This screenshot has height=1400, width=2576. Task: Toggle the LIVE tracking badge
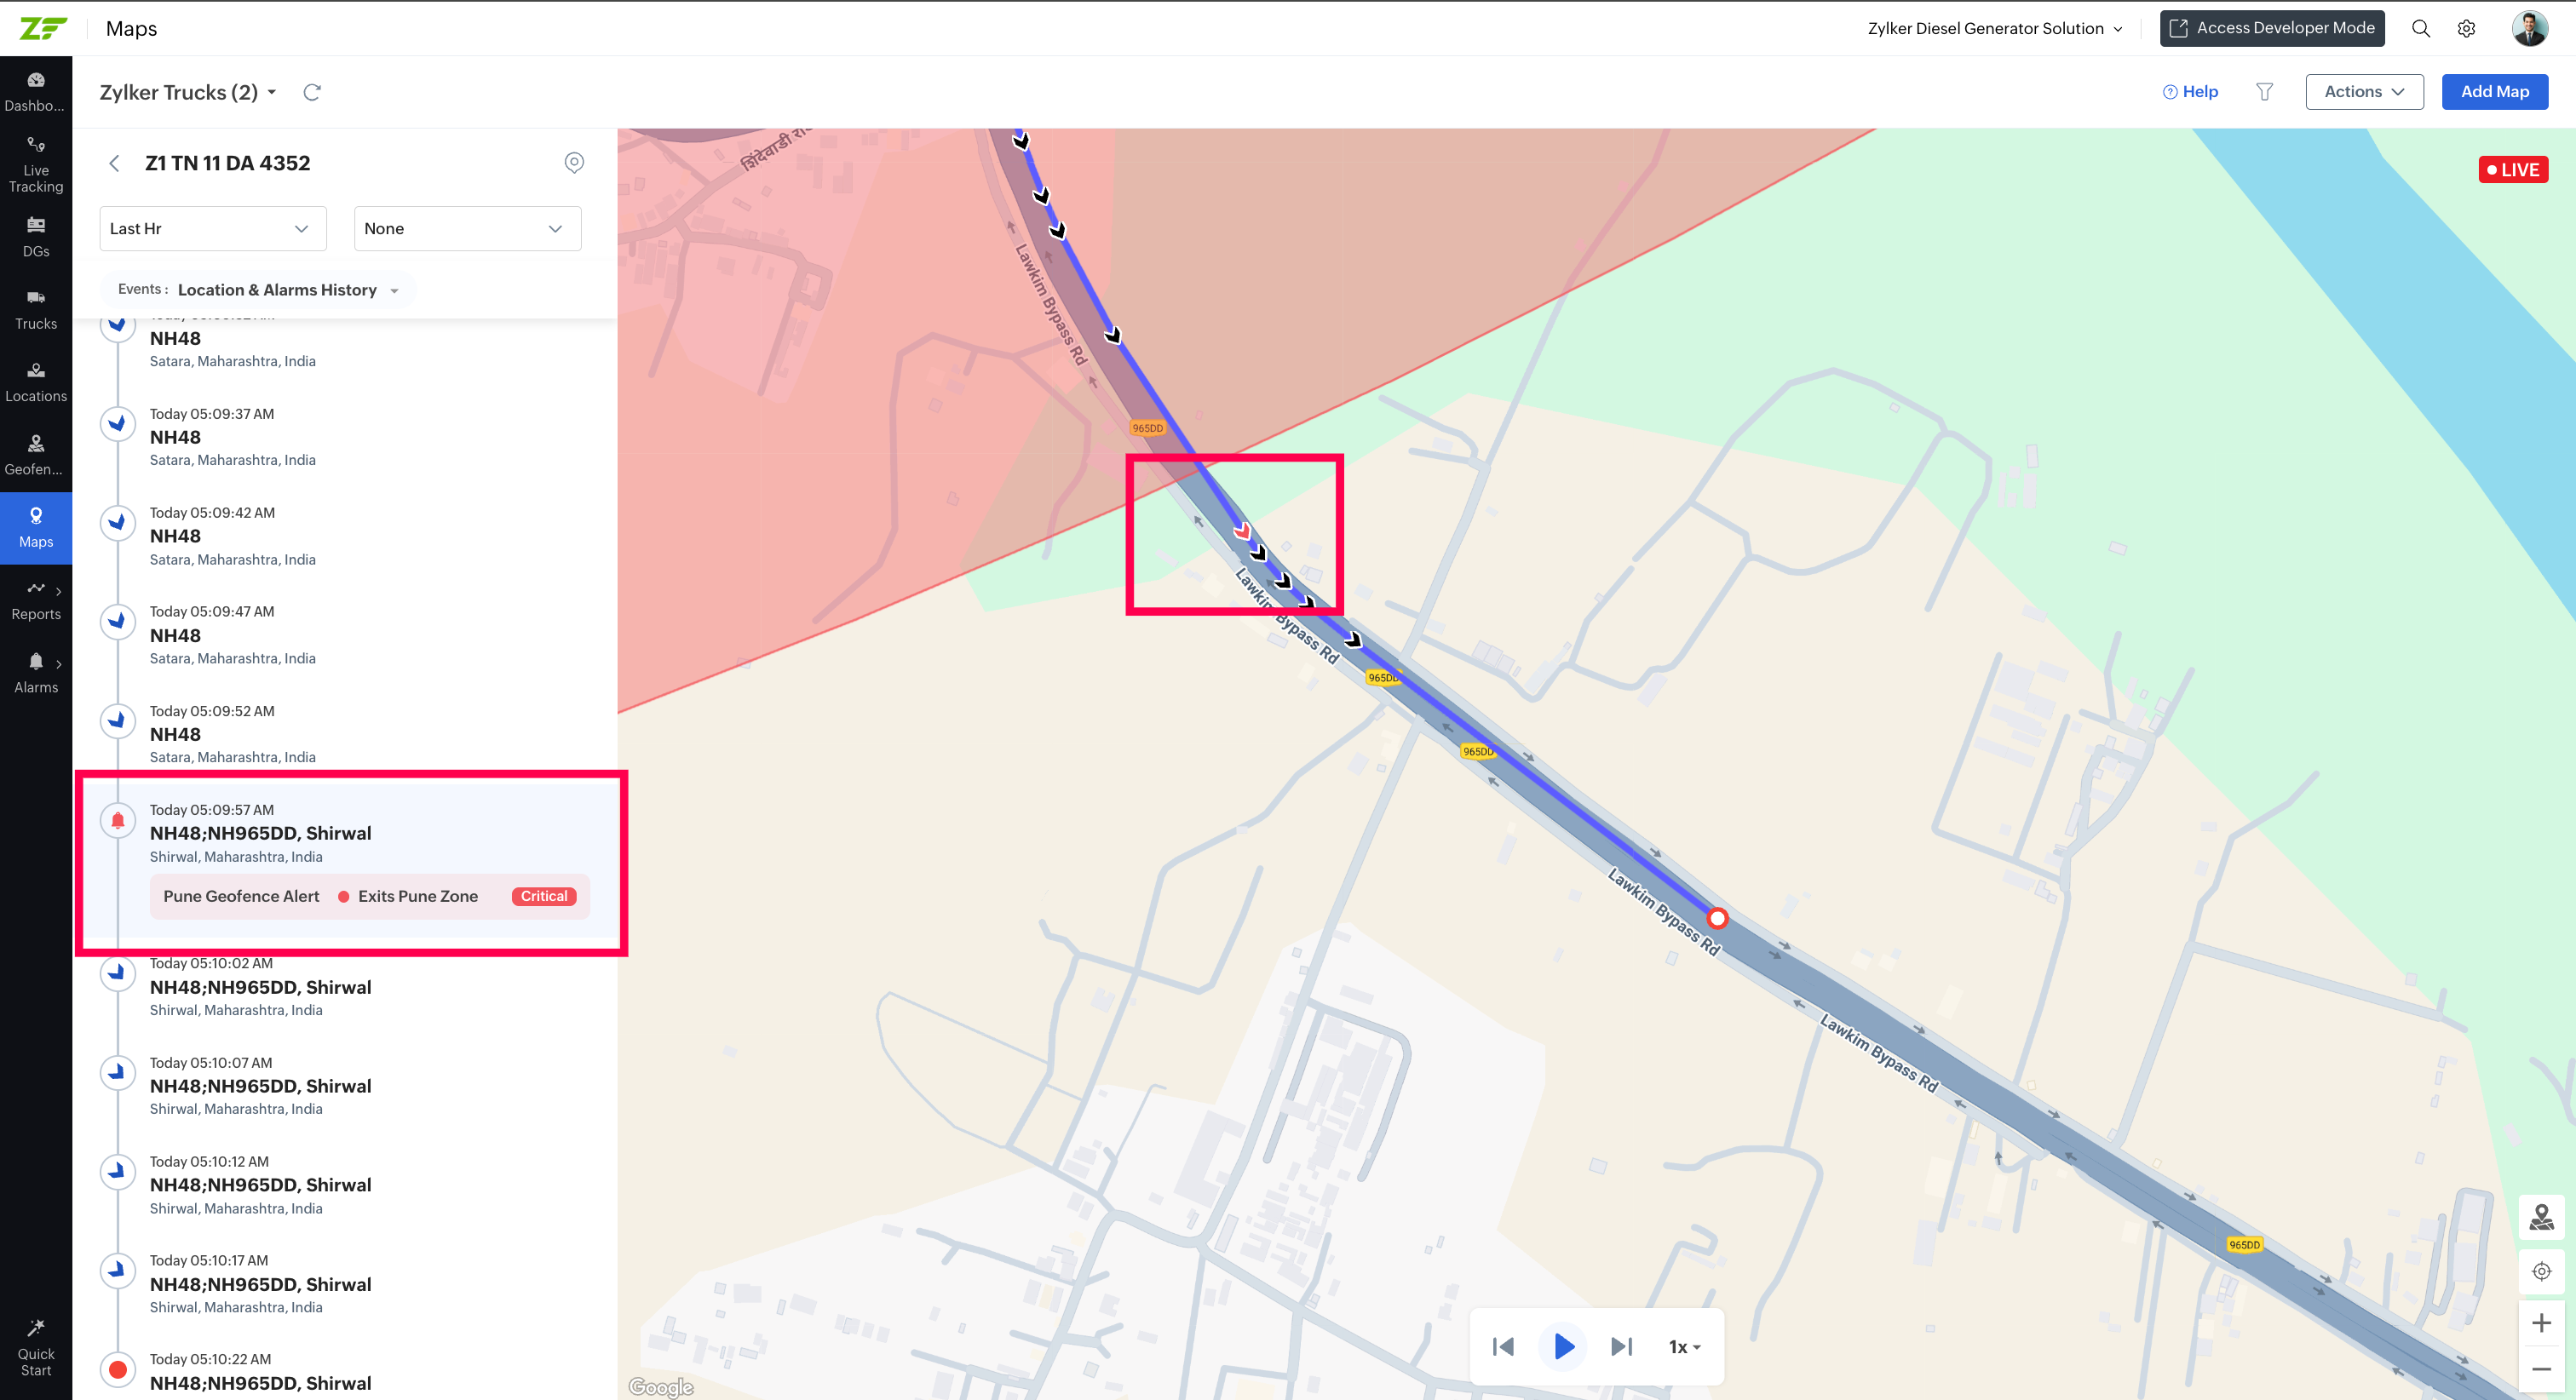(2513, 170)
